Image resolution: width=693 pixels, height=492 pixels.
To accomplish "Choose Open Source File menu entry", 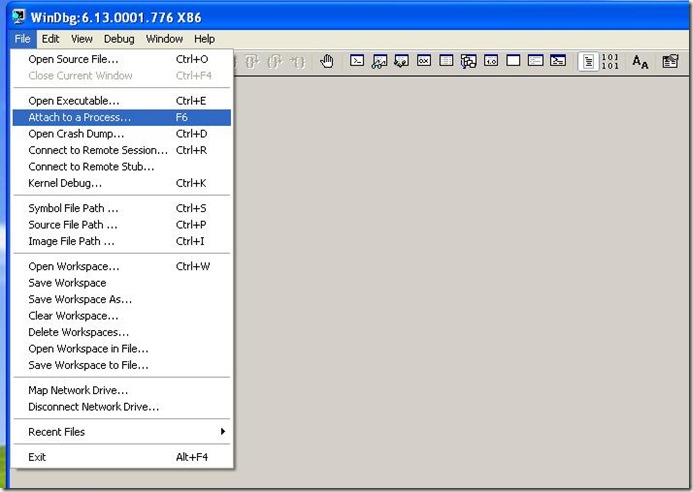I will (122, 59).
